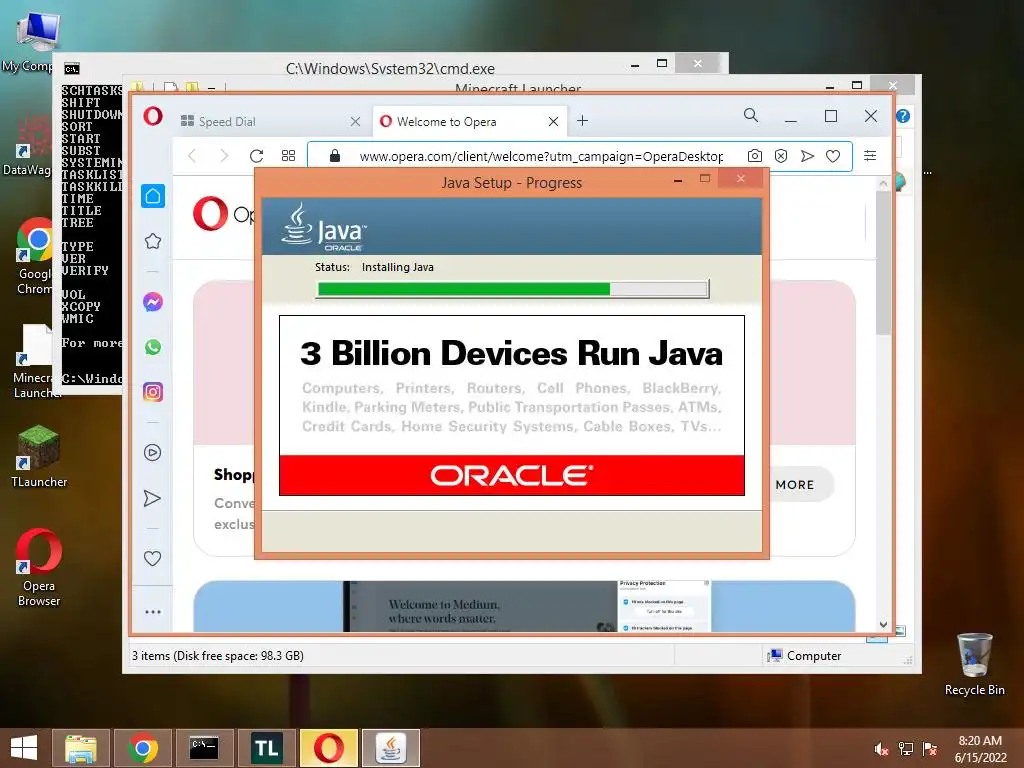Open Bookmarks star icon in Opera sidebar
The image size is (1024, 768).
tap(153, 241)
